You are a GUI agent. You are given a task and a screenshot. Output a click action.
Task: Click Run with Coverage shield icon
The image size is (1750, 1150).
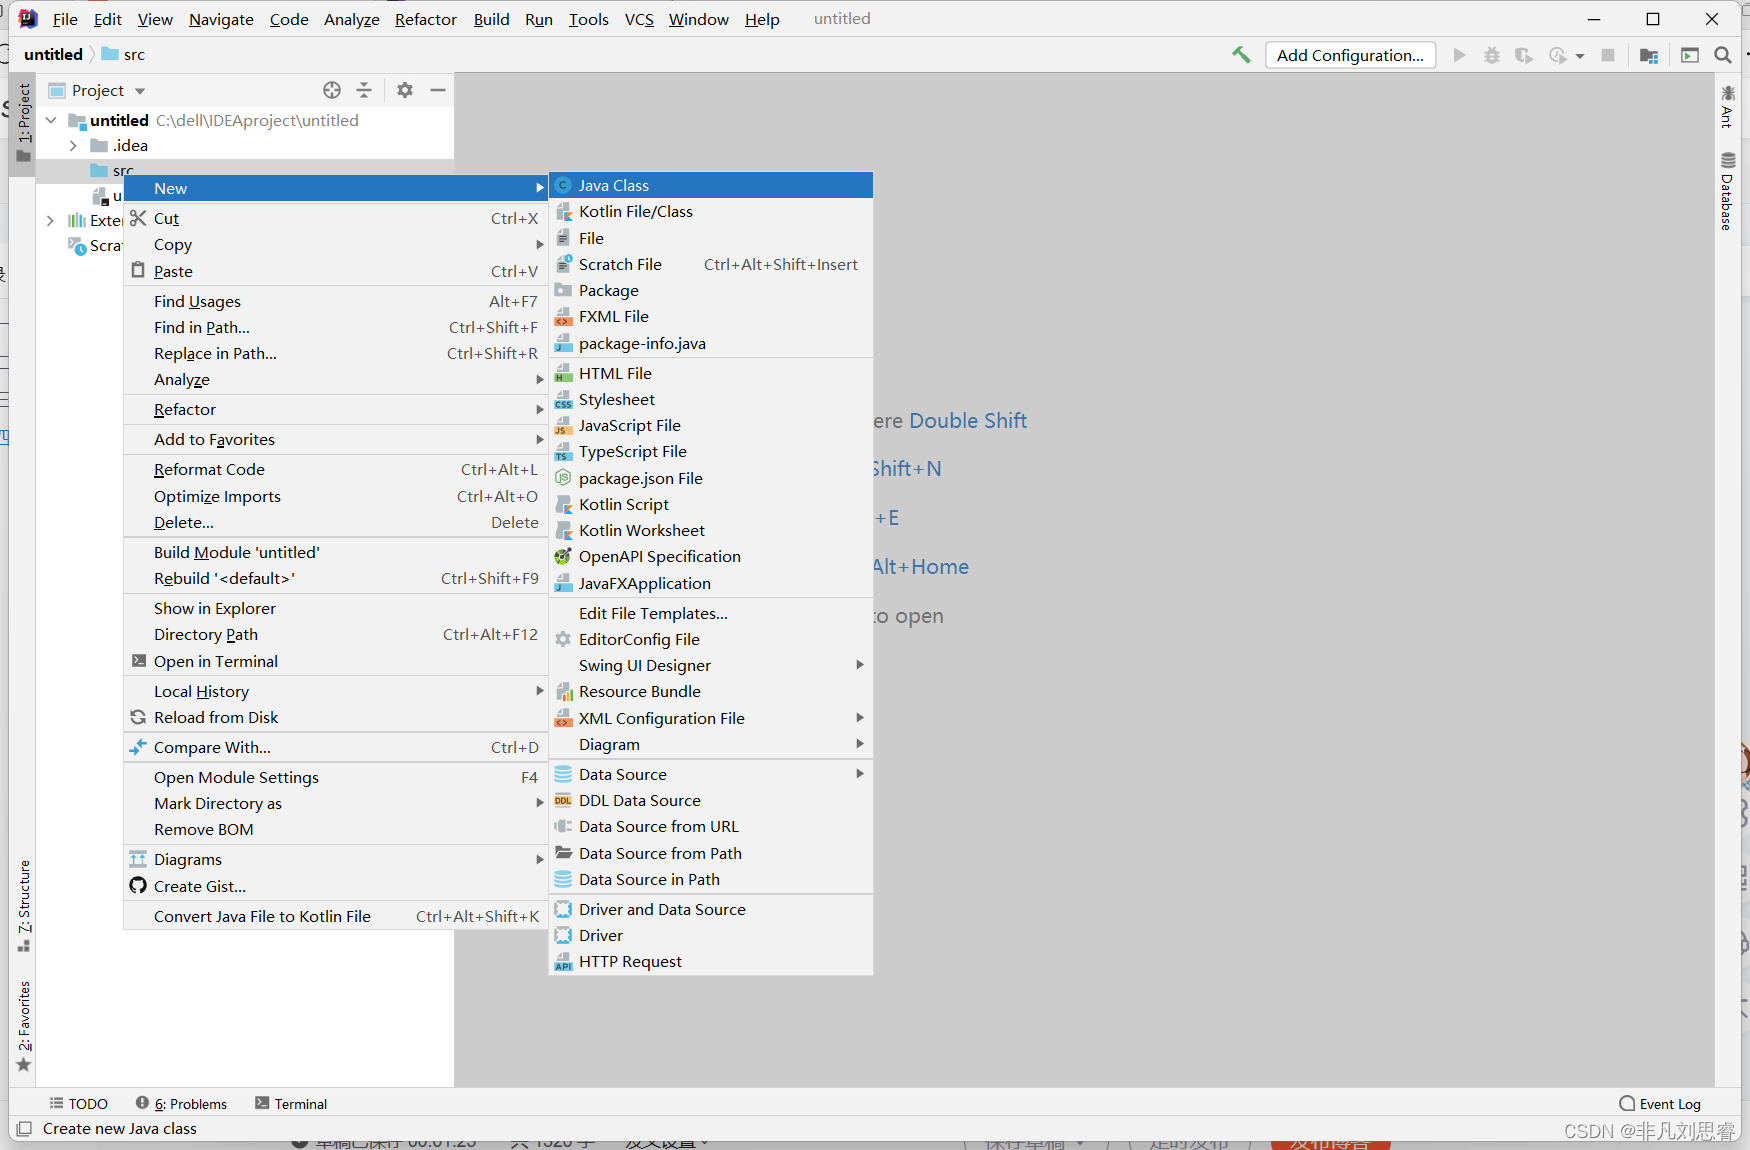pyautogui.click(x=1523, y=55)
